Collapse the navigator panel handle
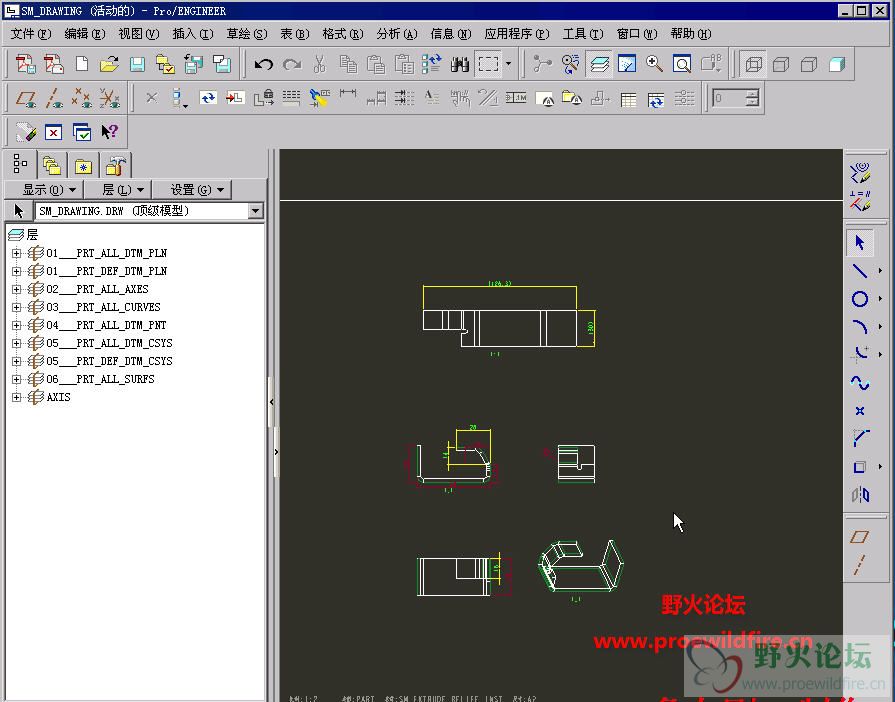The image size is (895, 702). click(x=272, y=402)
